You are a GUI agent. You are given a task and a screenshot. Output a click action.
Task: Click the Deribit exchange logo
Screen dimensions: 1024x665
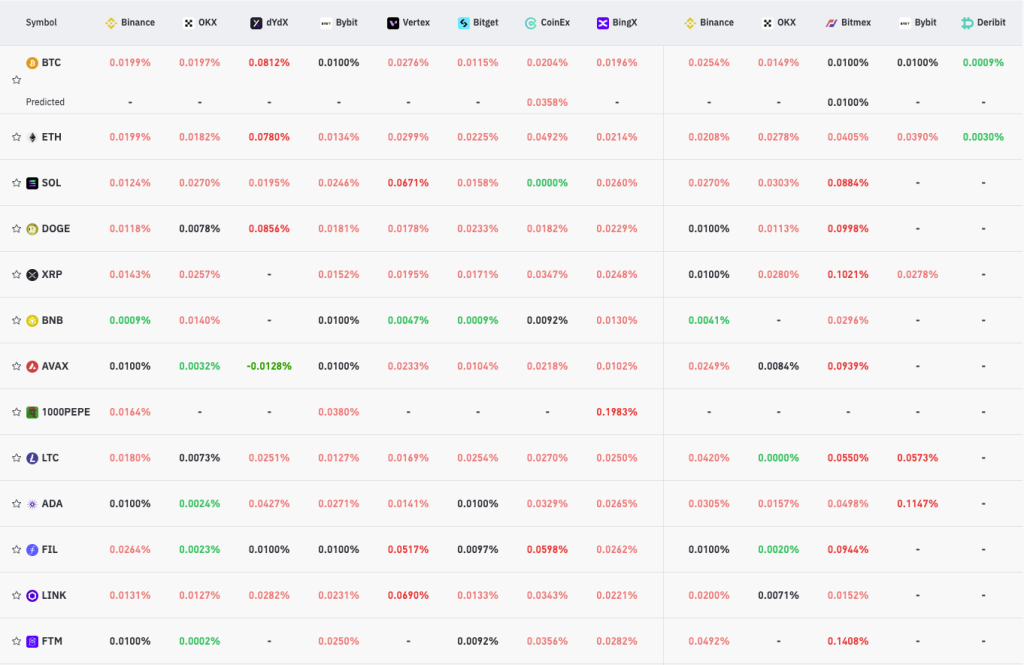click(x=967, y=23)
